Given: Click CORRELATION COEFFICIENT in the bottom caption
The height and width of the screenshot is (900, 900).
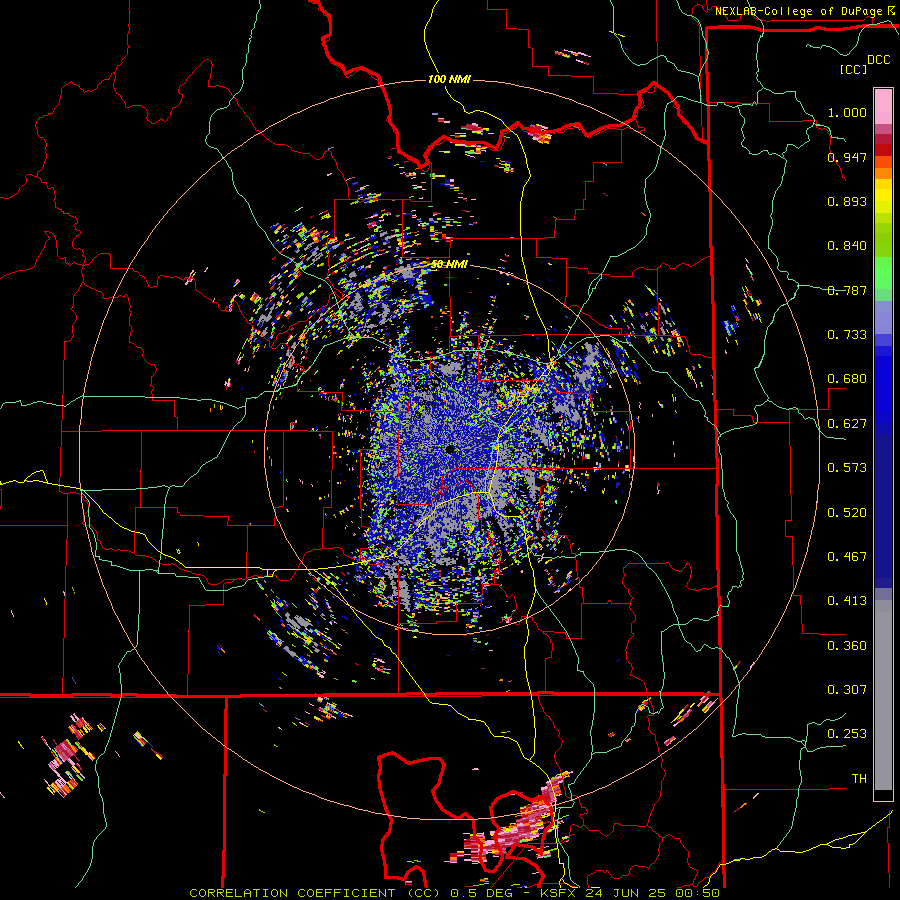Looking at the screenshot, I should coord(292,893).
